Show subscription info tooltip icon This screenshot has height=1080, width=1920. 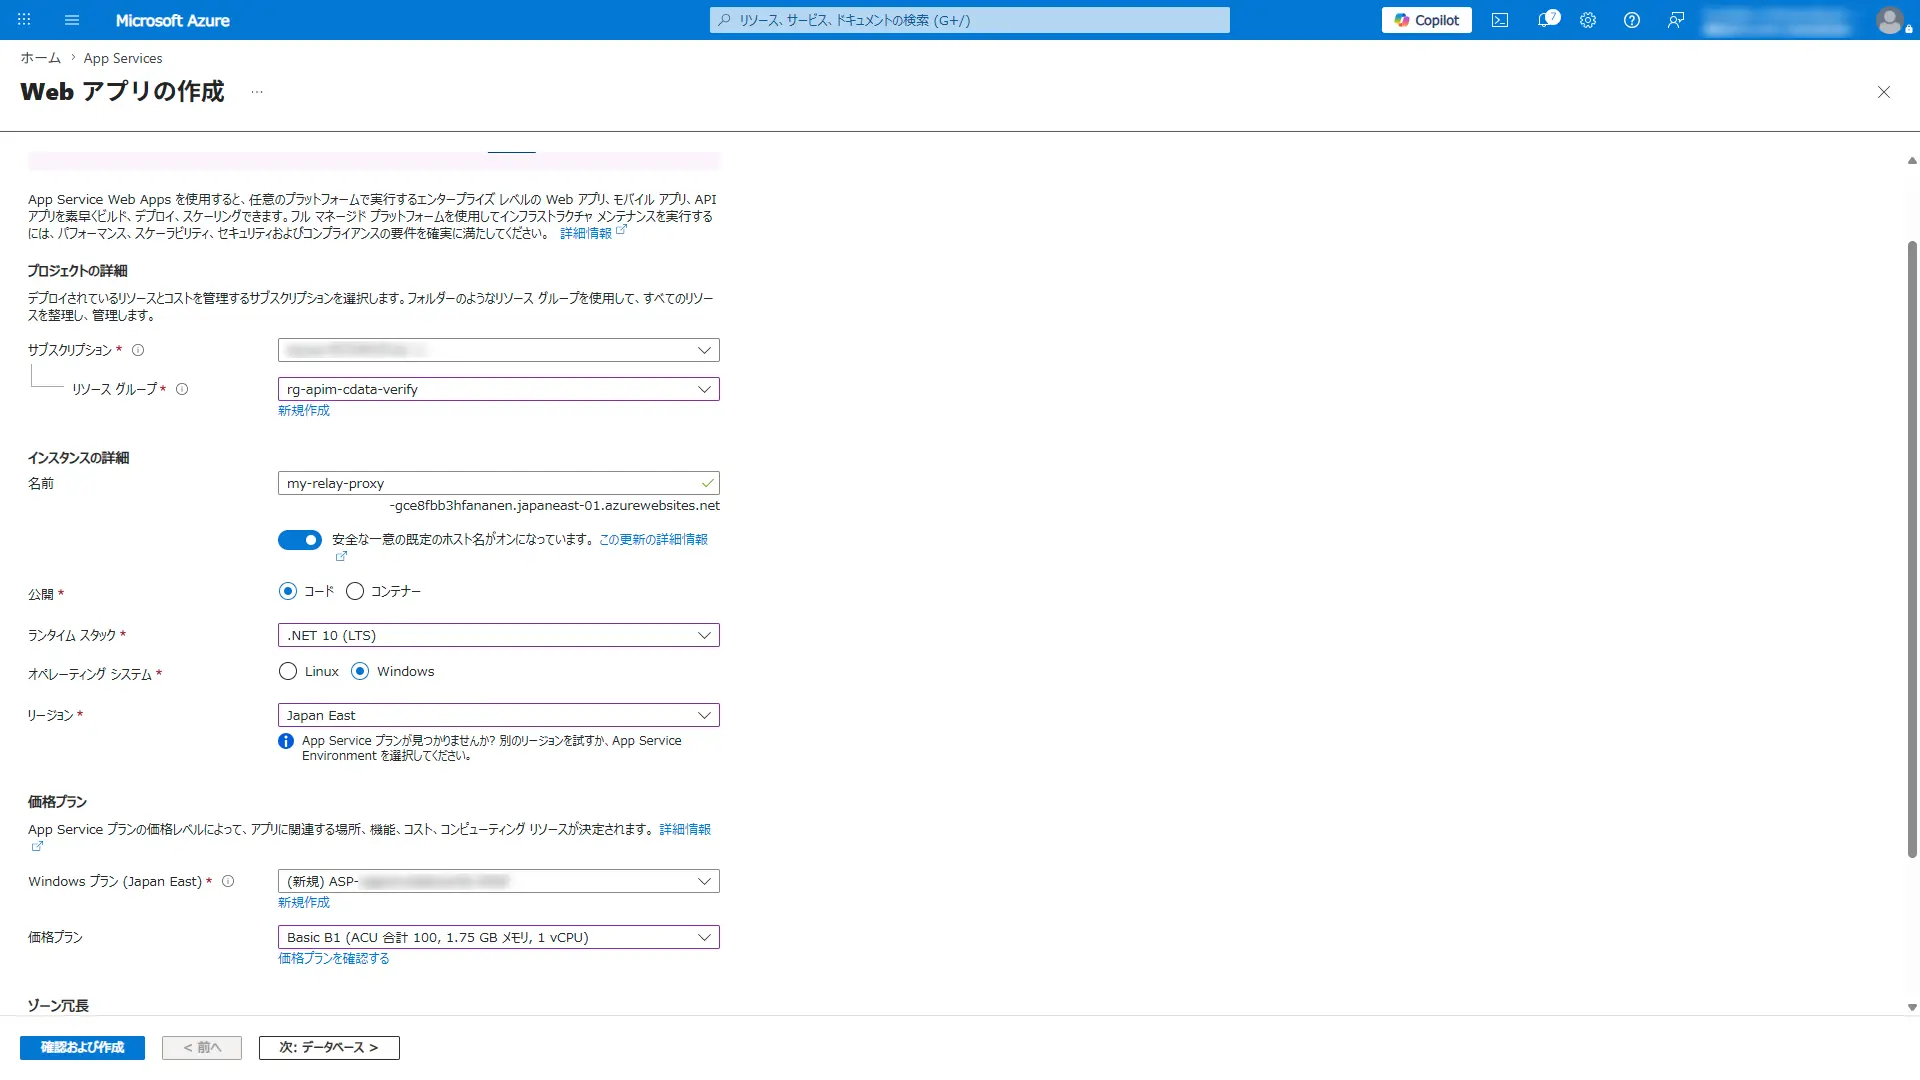pos(138,350)
